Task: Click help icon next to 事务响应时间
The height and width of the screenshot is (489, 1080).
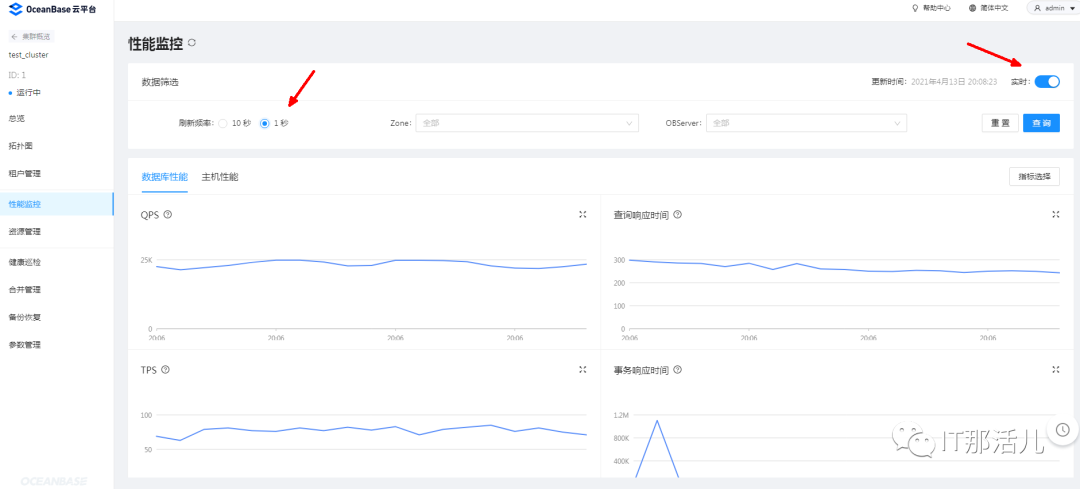Action: pyautogui.click(x=678, y=369)
